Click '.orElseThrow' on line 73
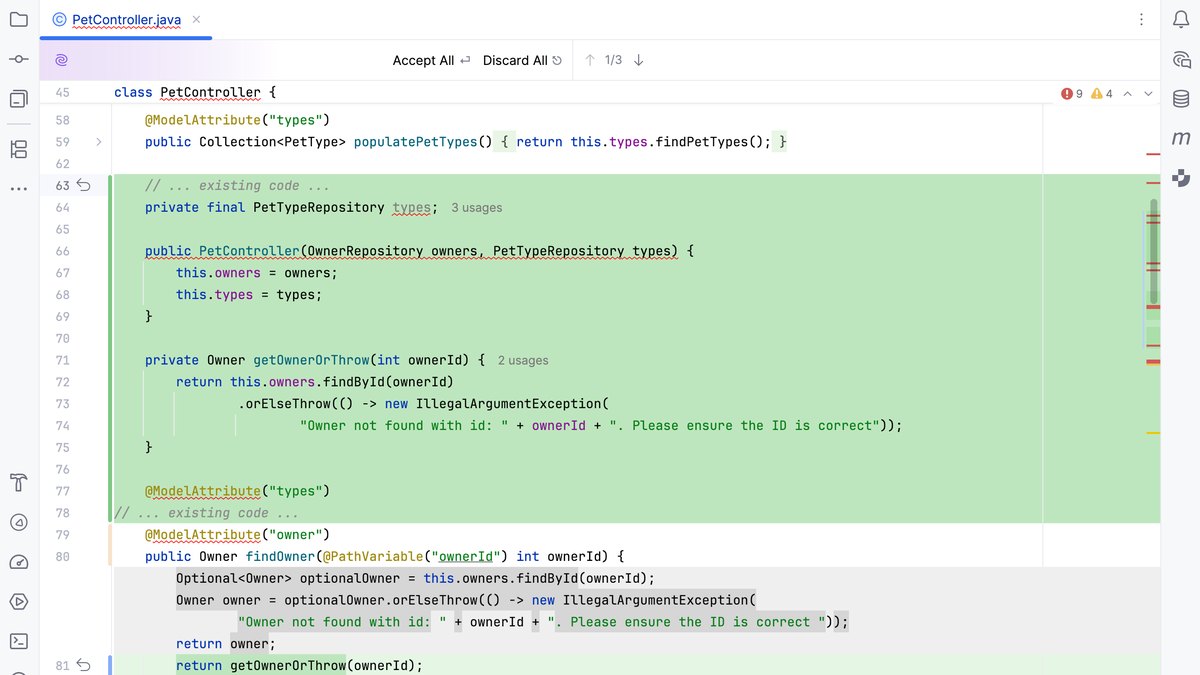This screenshot has width=1200, height=675. click(284, 404)
